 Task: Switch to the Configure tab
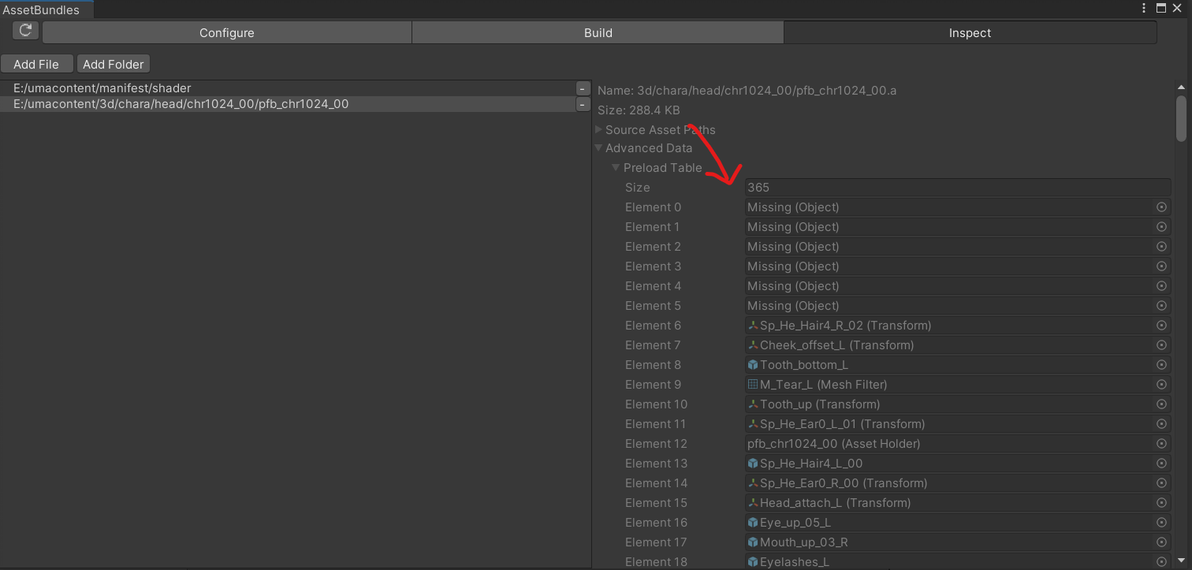(227, 33)
